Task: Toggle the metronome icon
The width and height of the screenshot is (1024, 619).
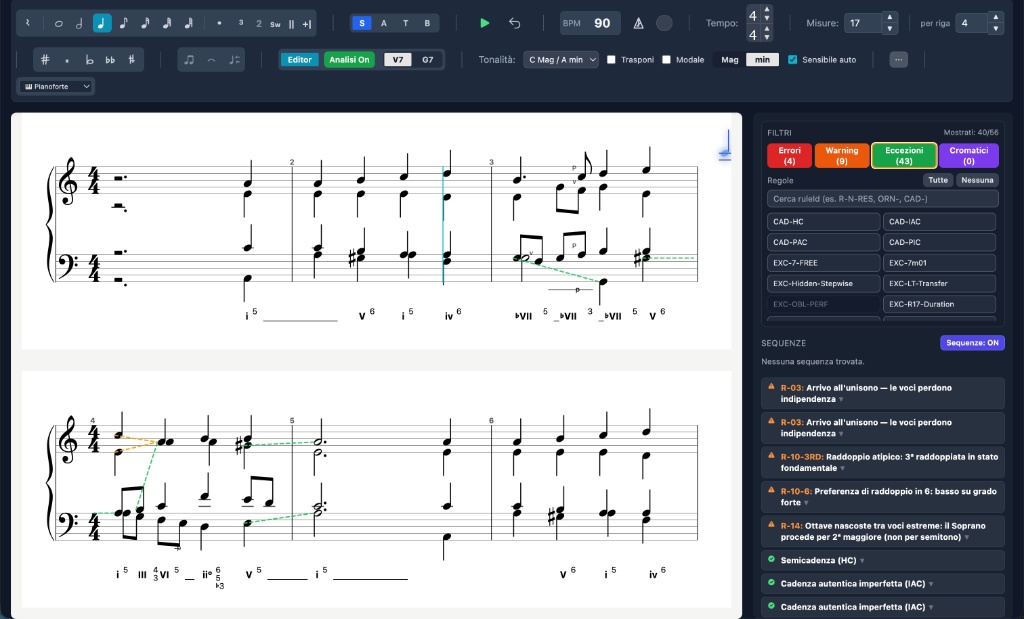Action: [x=638, y=23]
